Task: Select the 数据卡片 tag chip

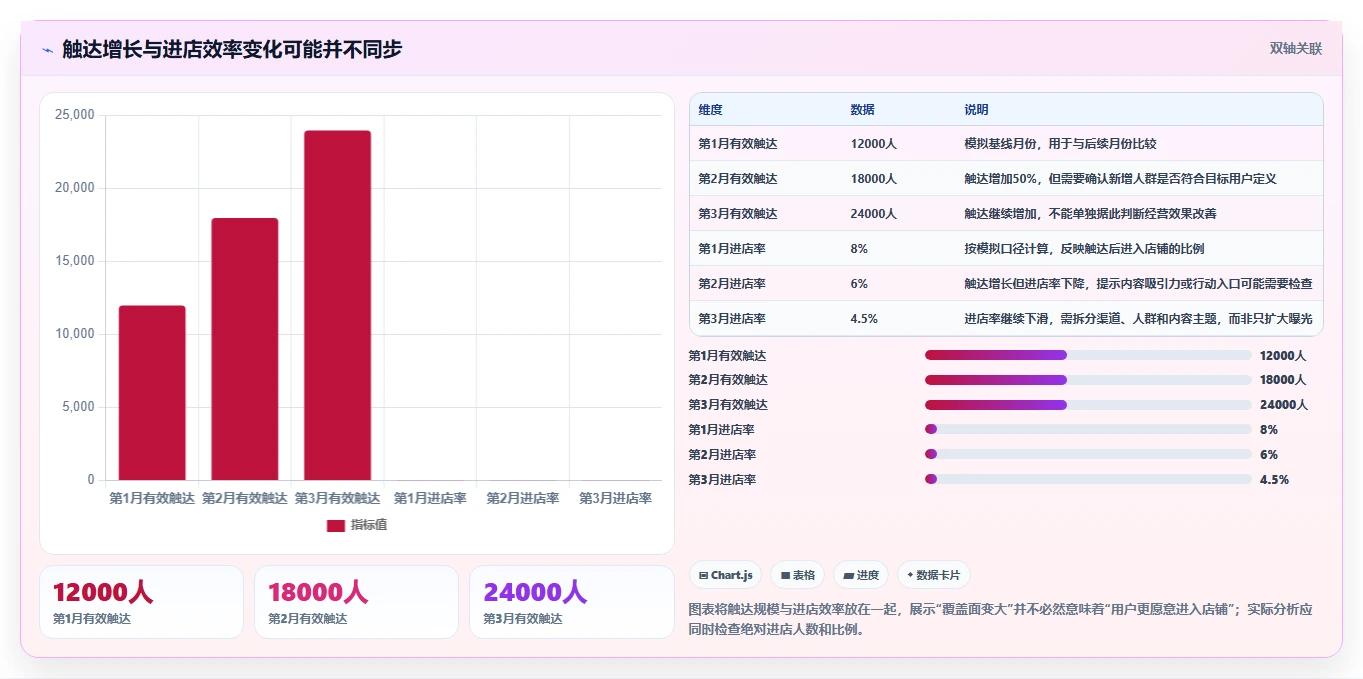Action: [933, 575]
